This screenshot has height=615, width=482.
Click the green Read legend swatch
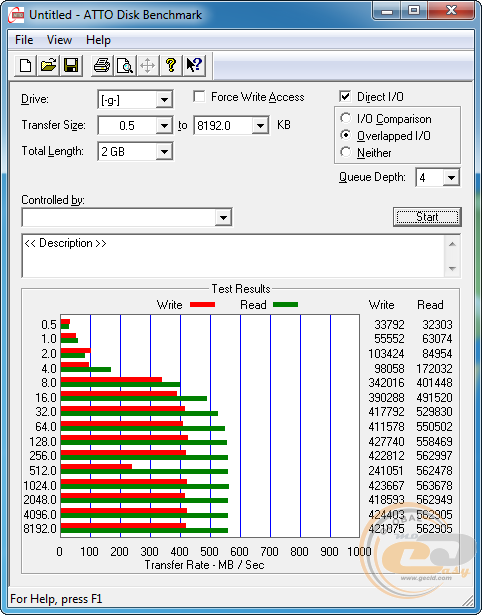click(x=286, y=304)
